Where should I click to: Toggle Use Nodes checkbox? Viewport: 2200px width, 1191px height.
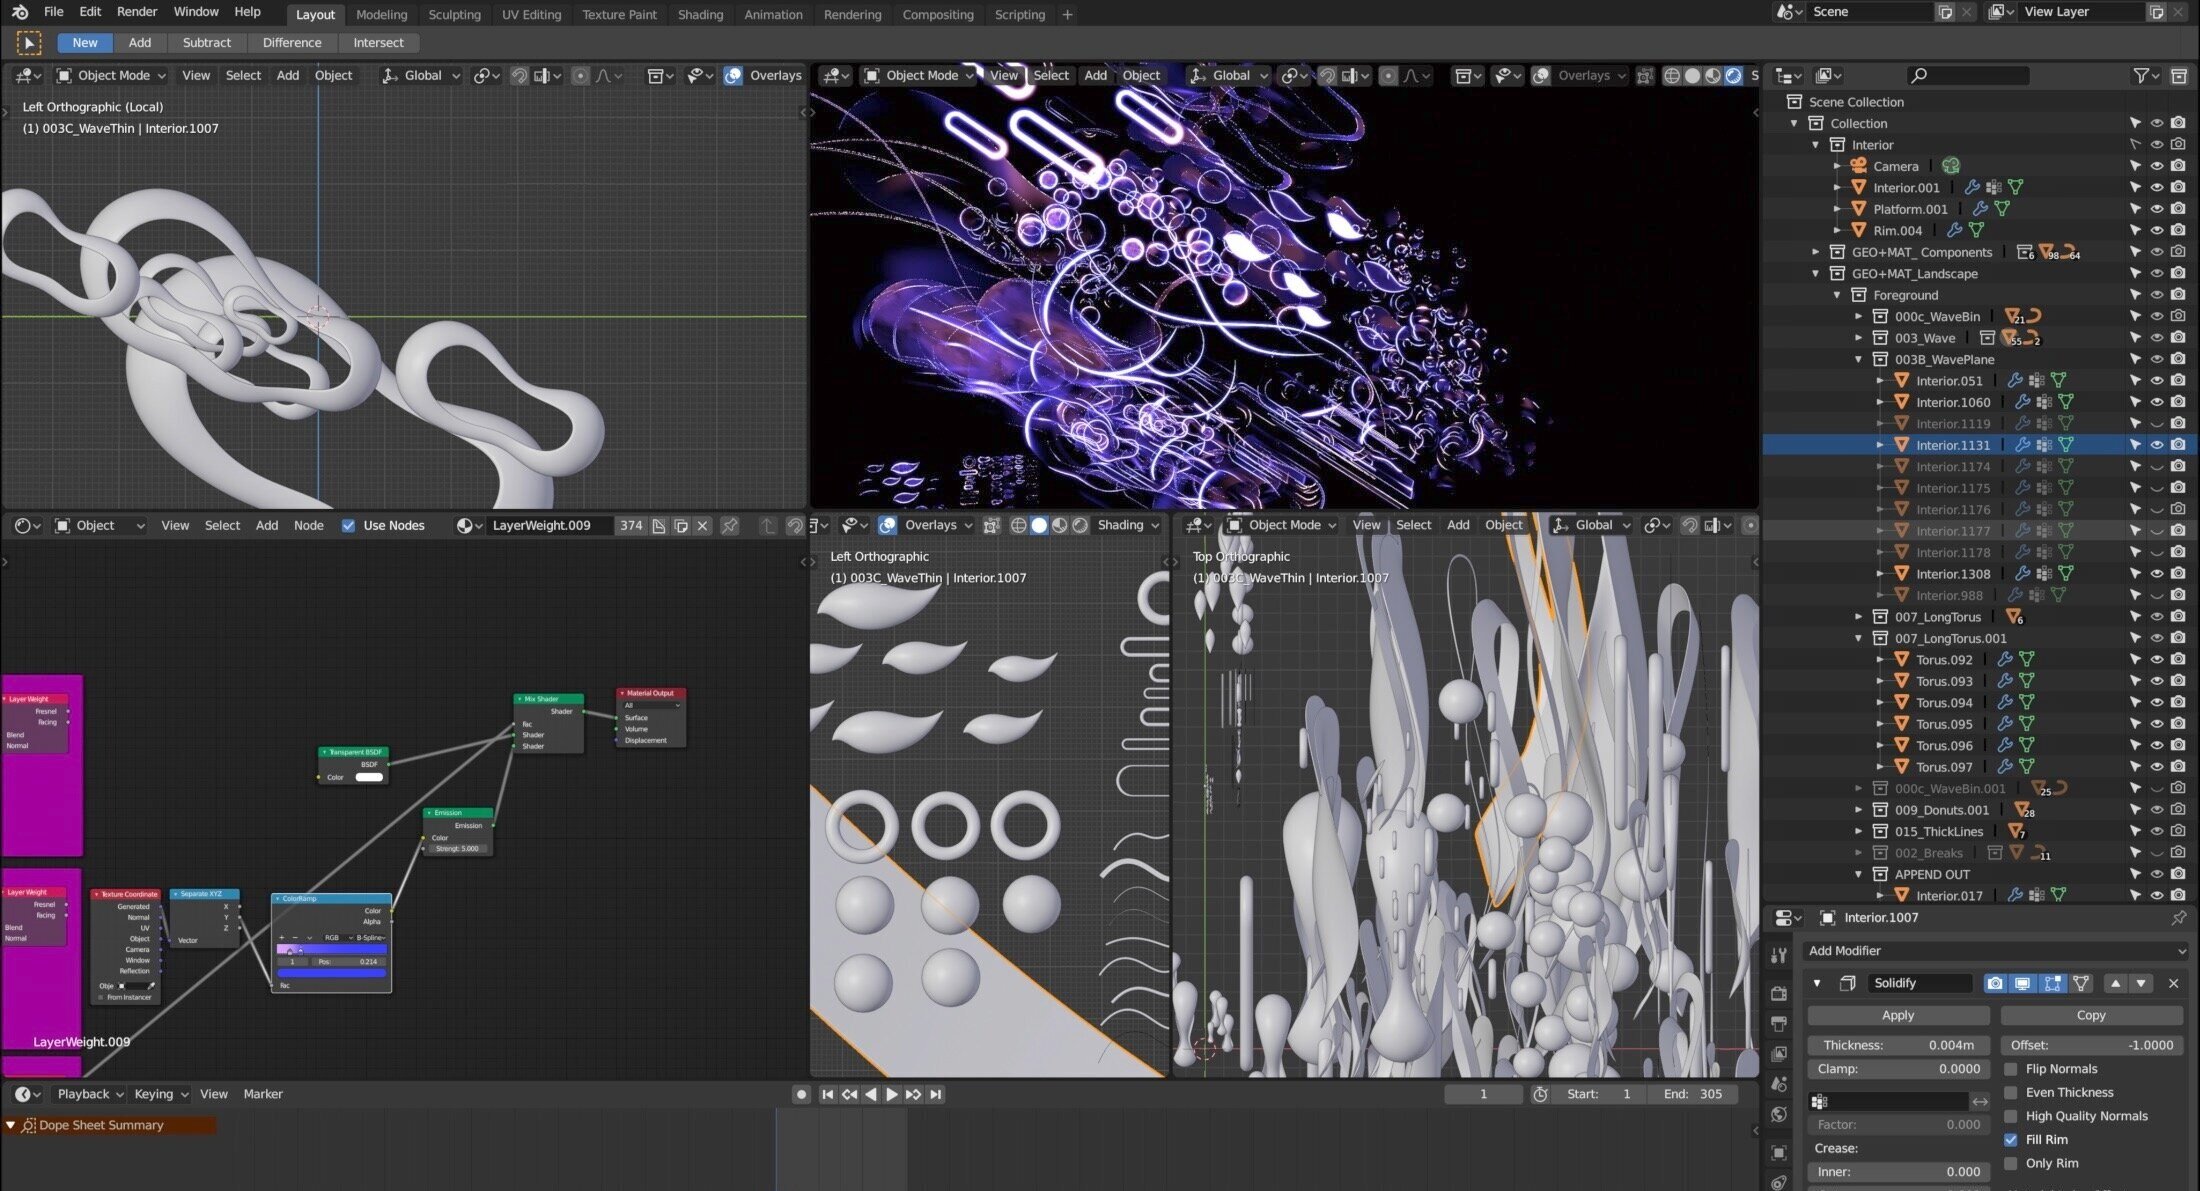click(x=348, y=525)
